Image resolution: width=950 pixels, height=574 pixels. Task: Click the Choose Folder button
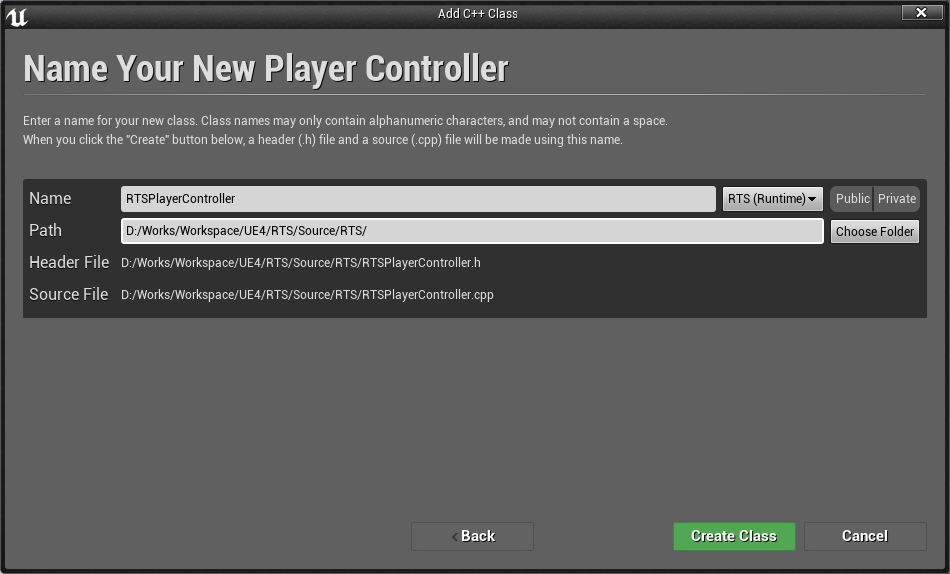pos(875,232)
